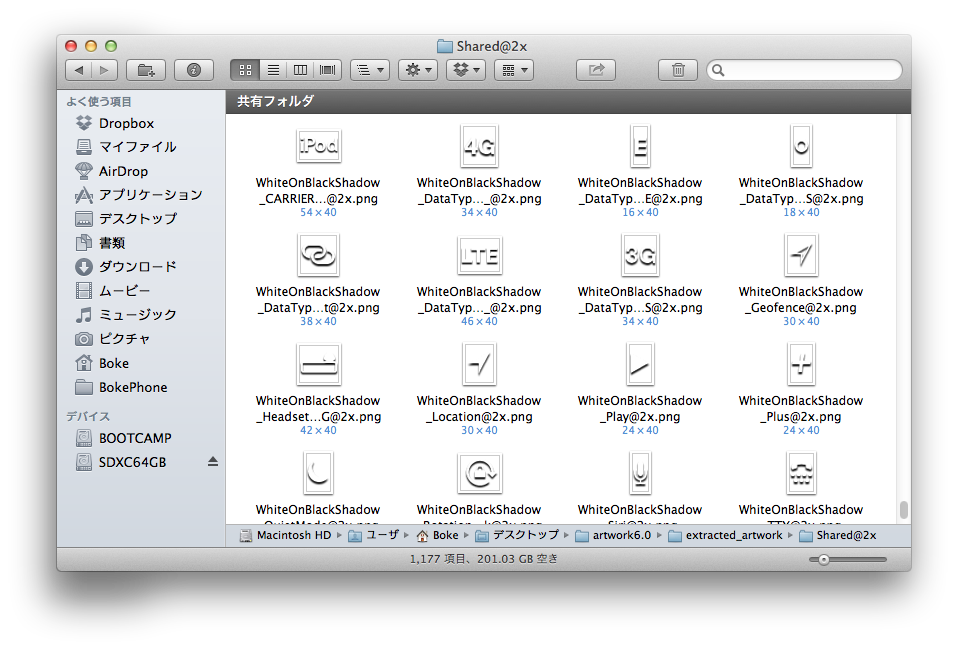Select the WhiteOnBlackShadow_Play@2x.png file name
The image size is (968, 650).
pyautogui.click(x=640, y=409)
